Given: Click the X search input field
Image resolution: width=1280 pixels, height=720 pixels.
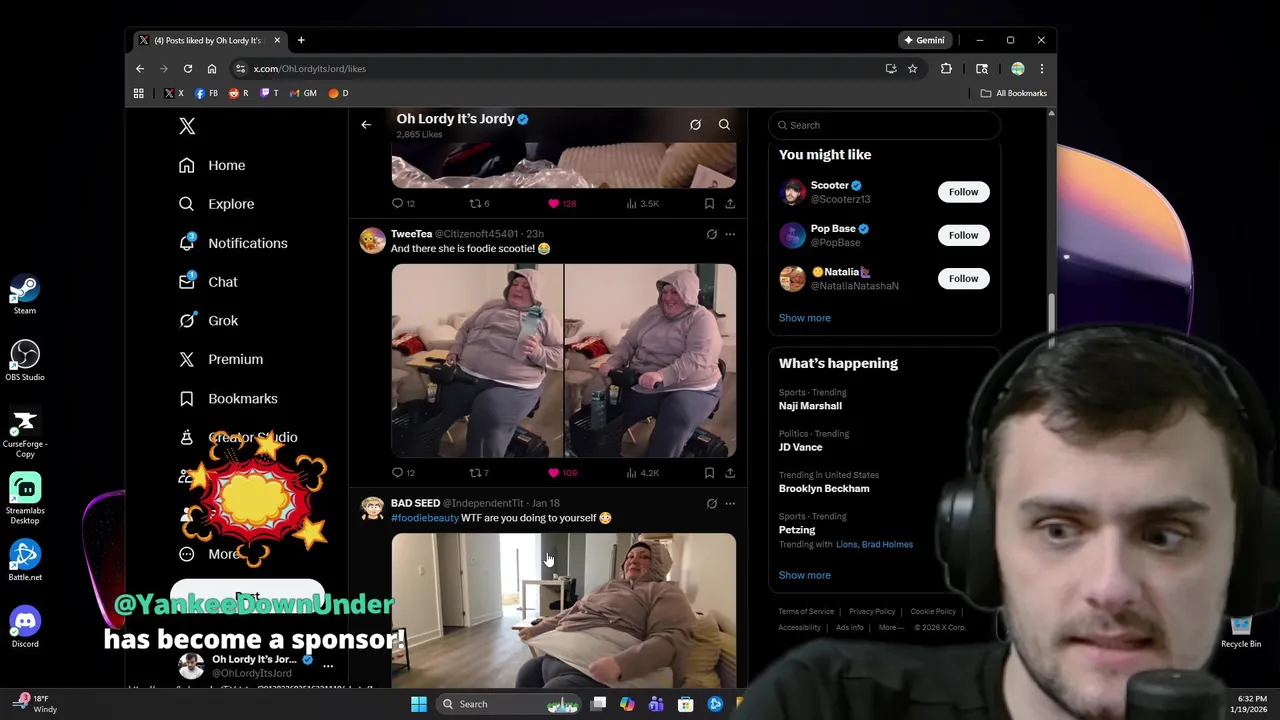Looking at the screenshot, I should pos(884,125).
